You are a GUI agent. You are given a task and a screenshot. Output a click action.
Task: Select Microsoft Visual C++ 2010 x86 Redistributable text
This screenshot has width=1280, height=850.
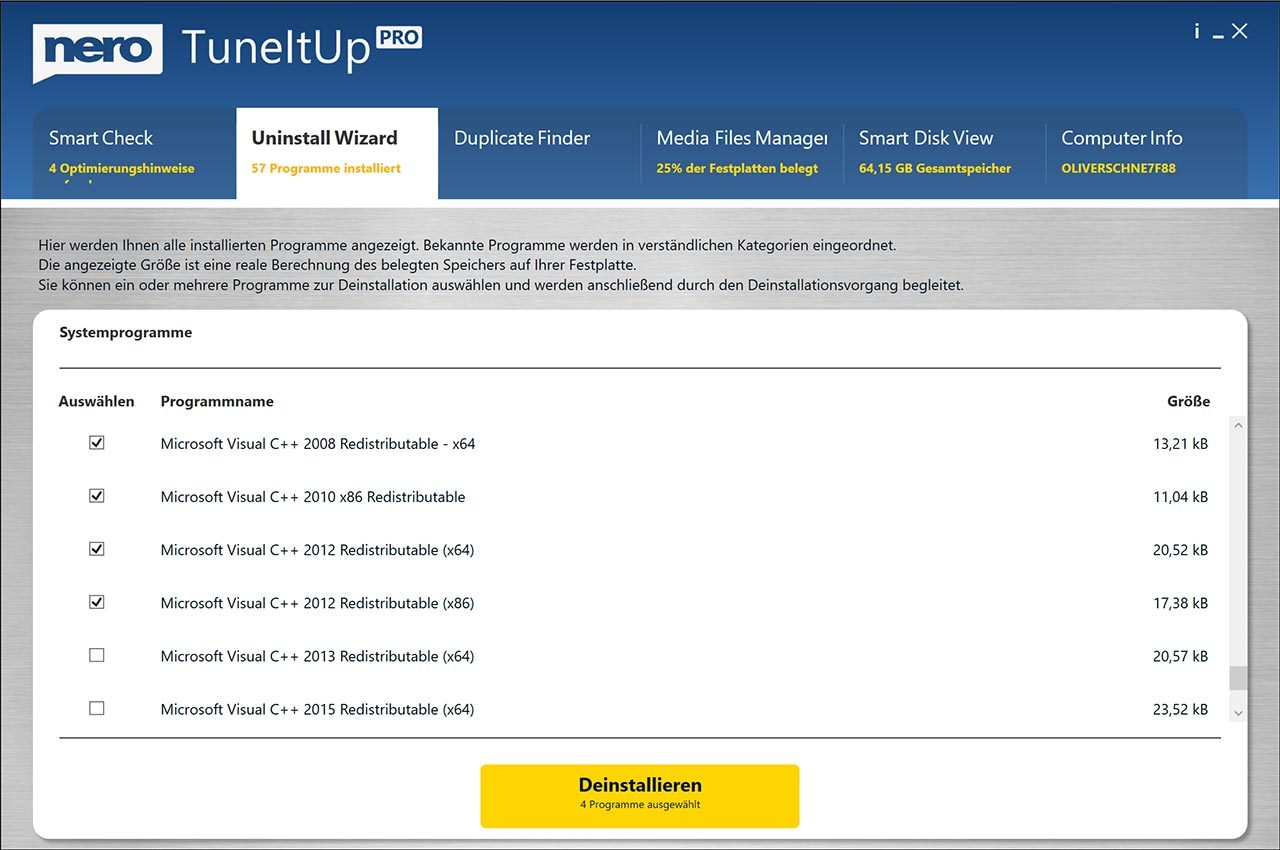point(313,496)
